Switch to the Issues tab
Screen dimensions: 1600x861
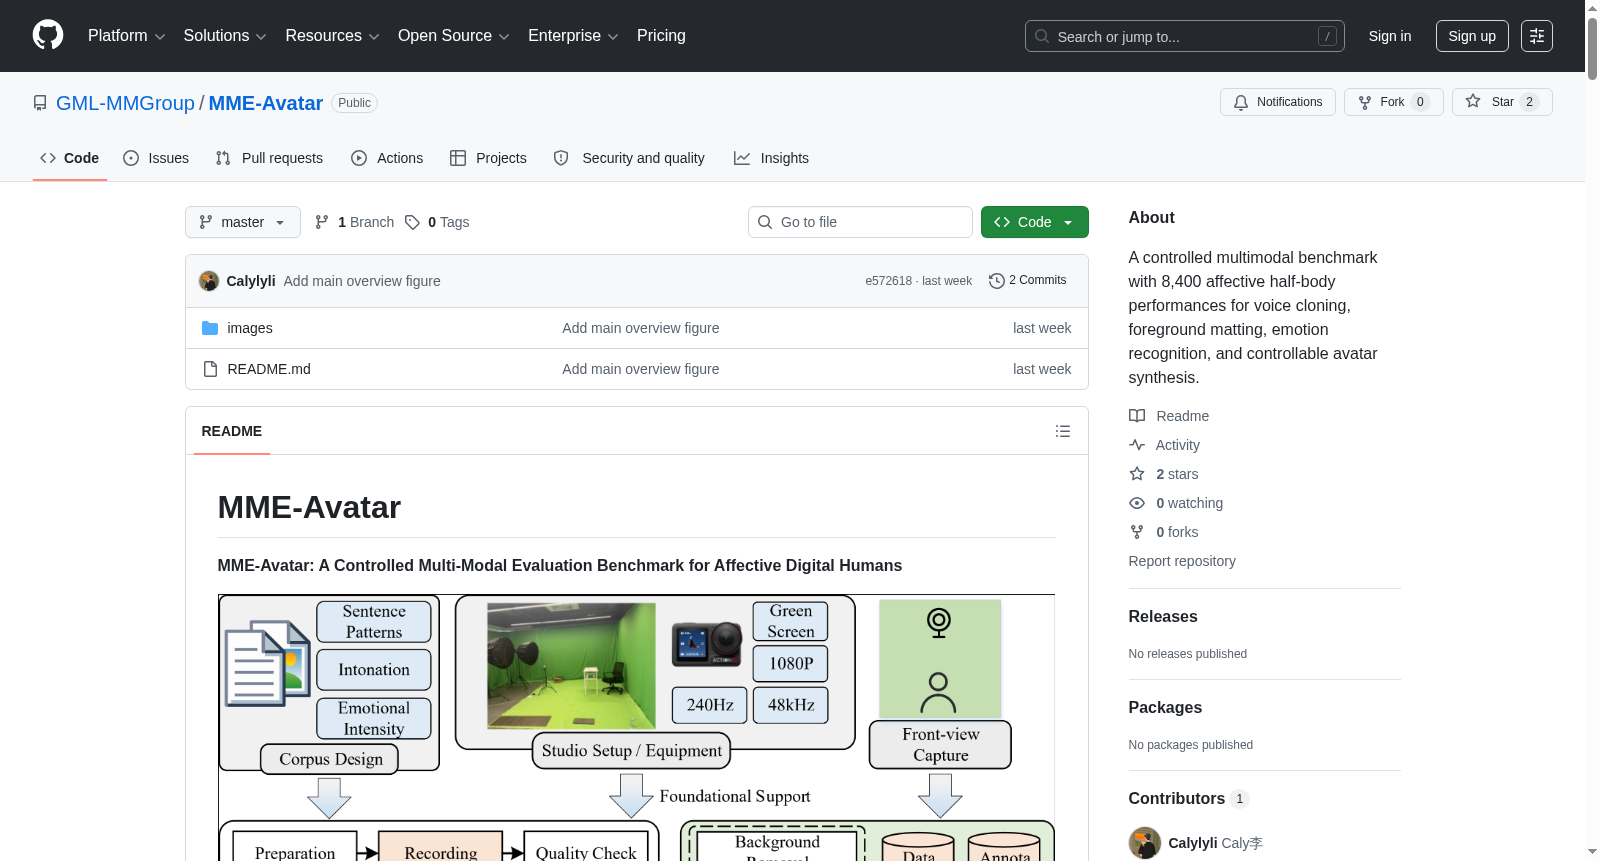click(x=156, y=158)
